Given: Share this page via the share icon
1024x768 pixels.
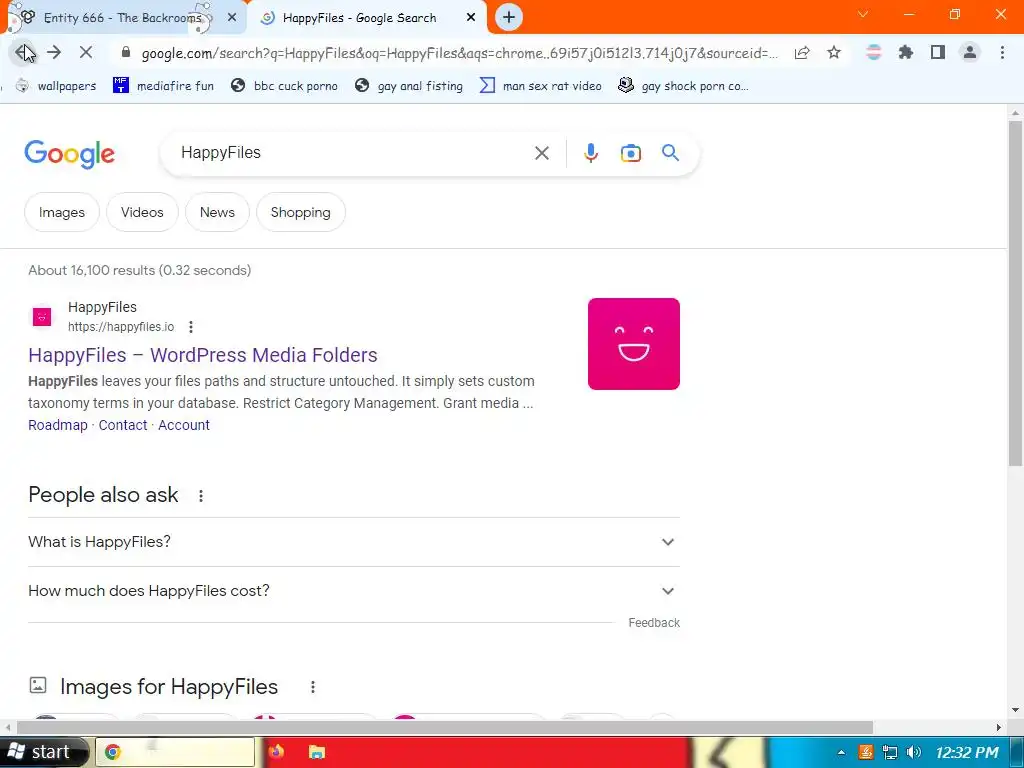Looking at the screenshot, I should pyautogui.click(x=802, y=52).
